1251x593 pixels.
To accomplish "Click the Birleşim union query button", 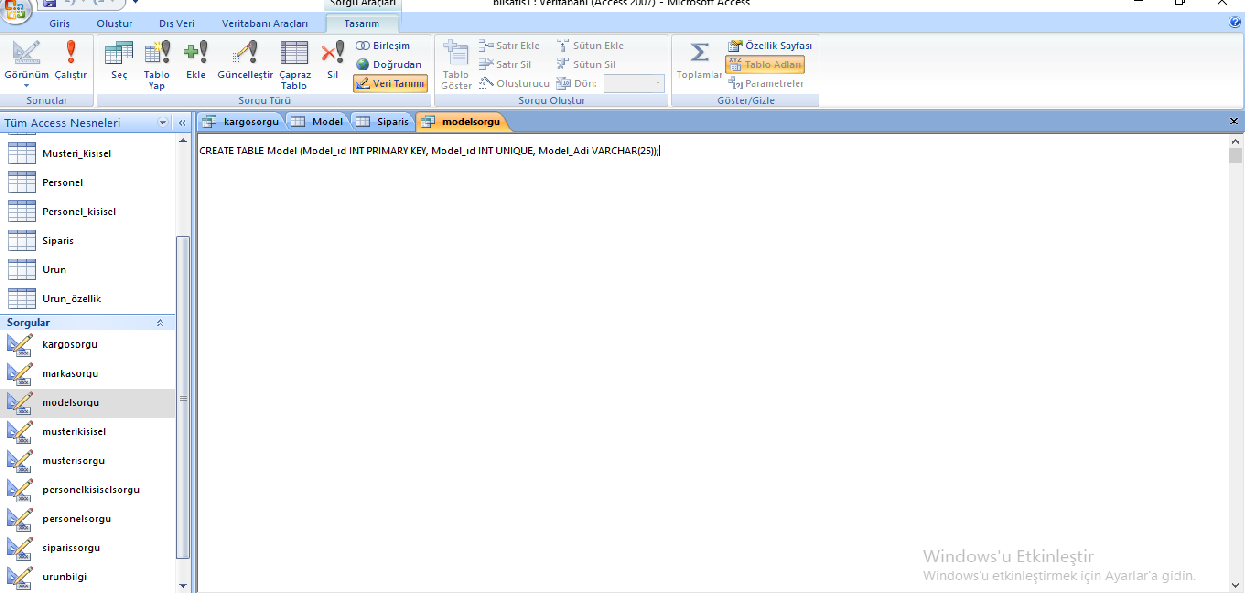I will point(383,46).
